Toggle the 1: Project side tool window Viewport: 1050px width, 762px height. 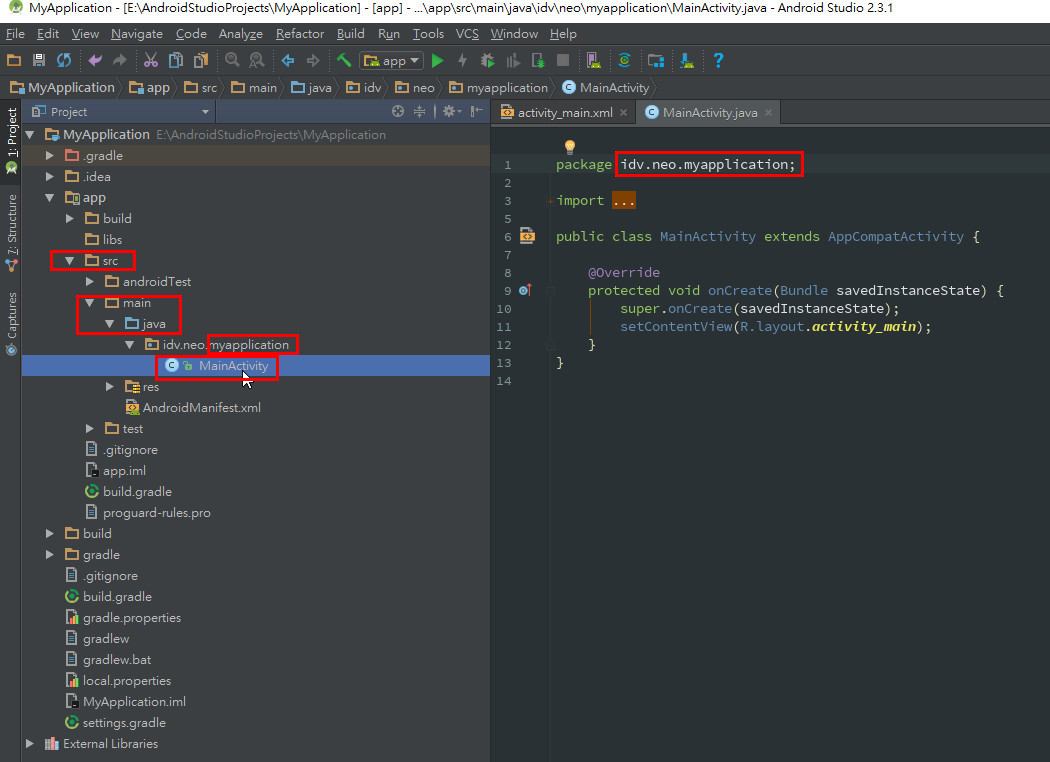pos(11,140)
